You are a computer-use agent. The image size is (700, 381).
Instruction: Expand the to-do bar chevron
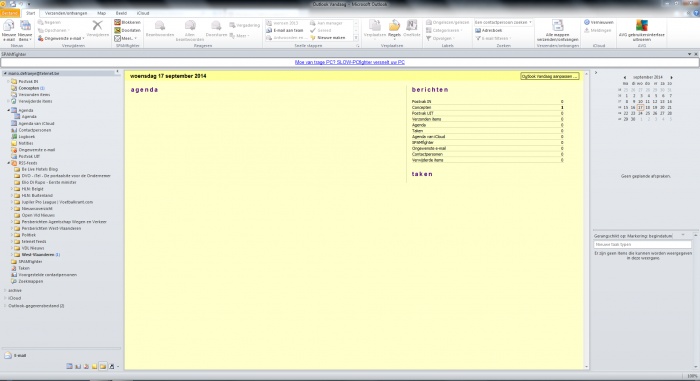click(x=596, y=72)
